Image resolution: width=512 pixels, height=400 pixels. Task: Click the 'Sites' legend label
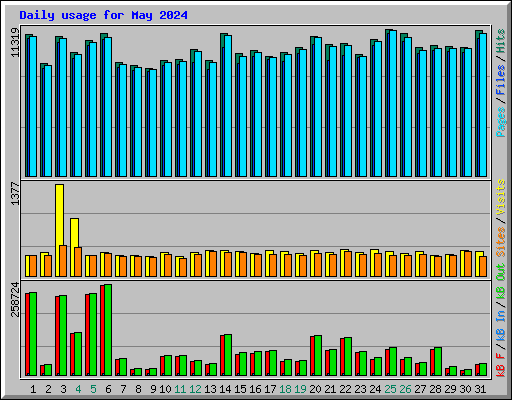point(500,242)
